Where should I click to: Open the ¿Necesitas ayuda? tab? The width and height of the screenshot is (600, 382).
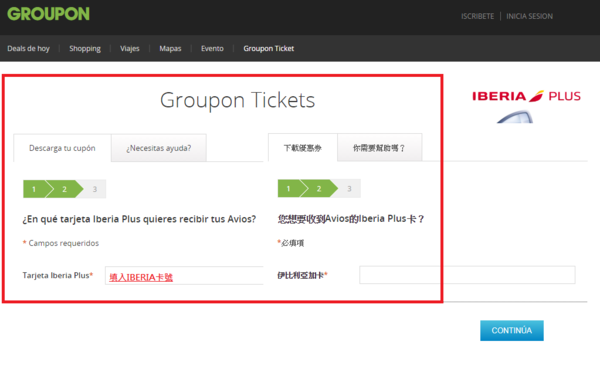pos(159,148)
